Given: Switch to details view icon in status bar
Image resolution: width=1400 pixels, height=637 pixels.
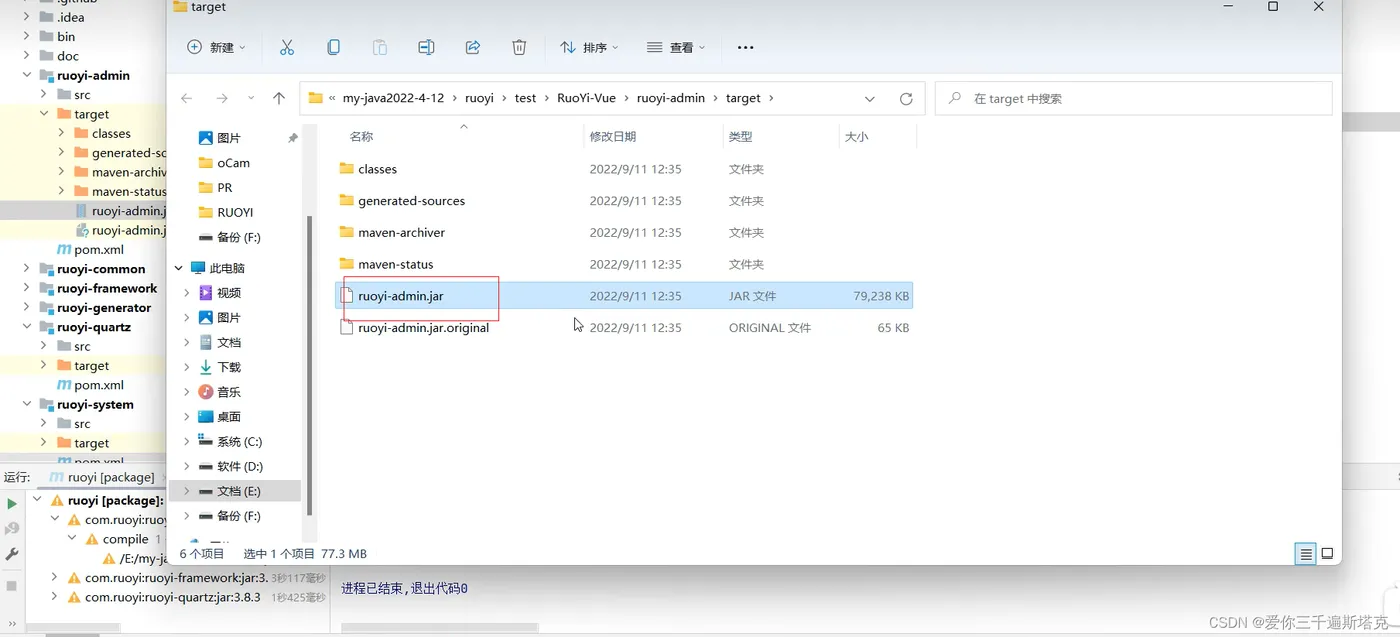Looking at the screenshot, I should pyautogui.click(x=1305, y=553).
